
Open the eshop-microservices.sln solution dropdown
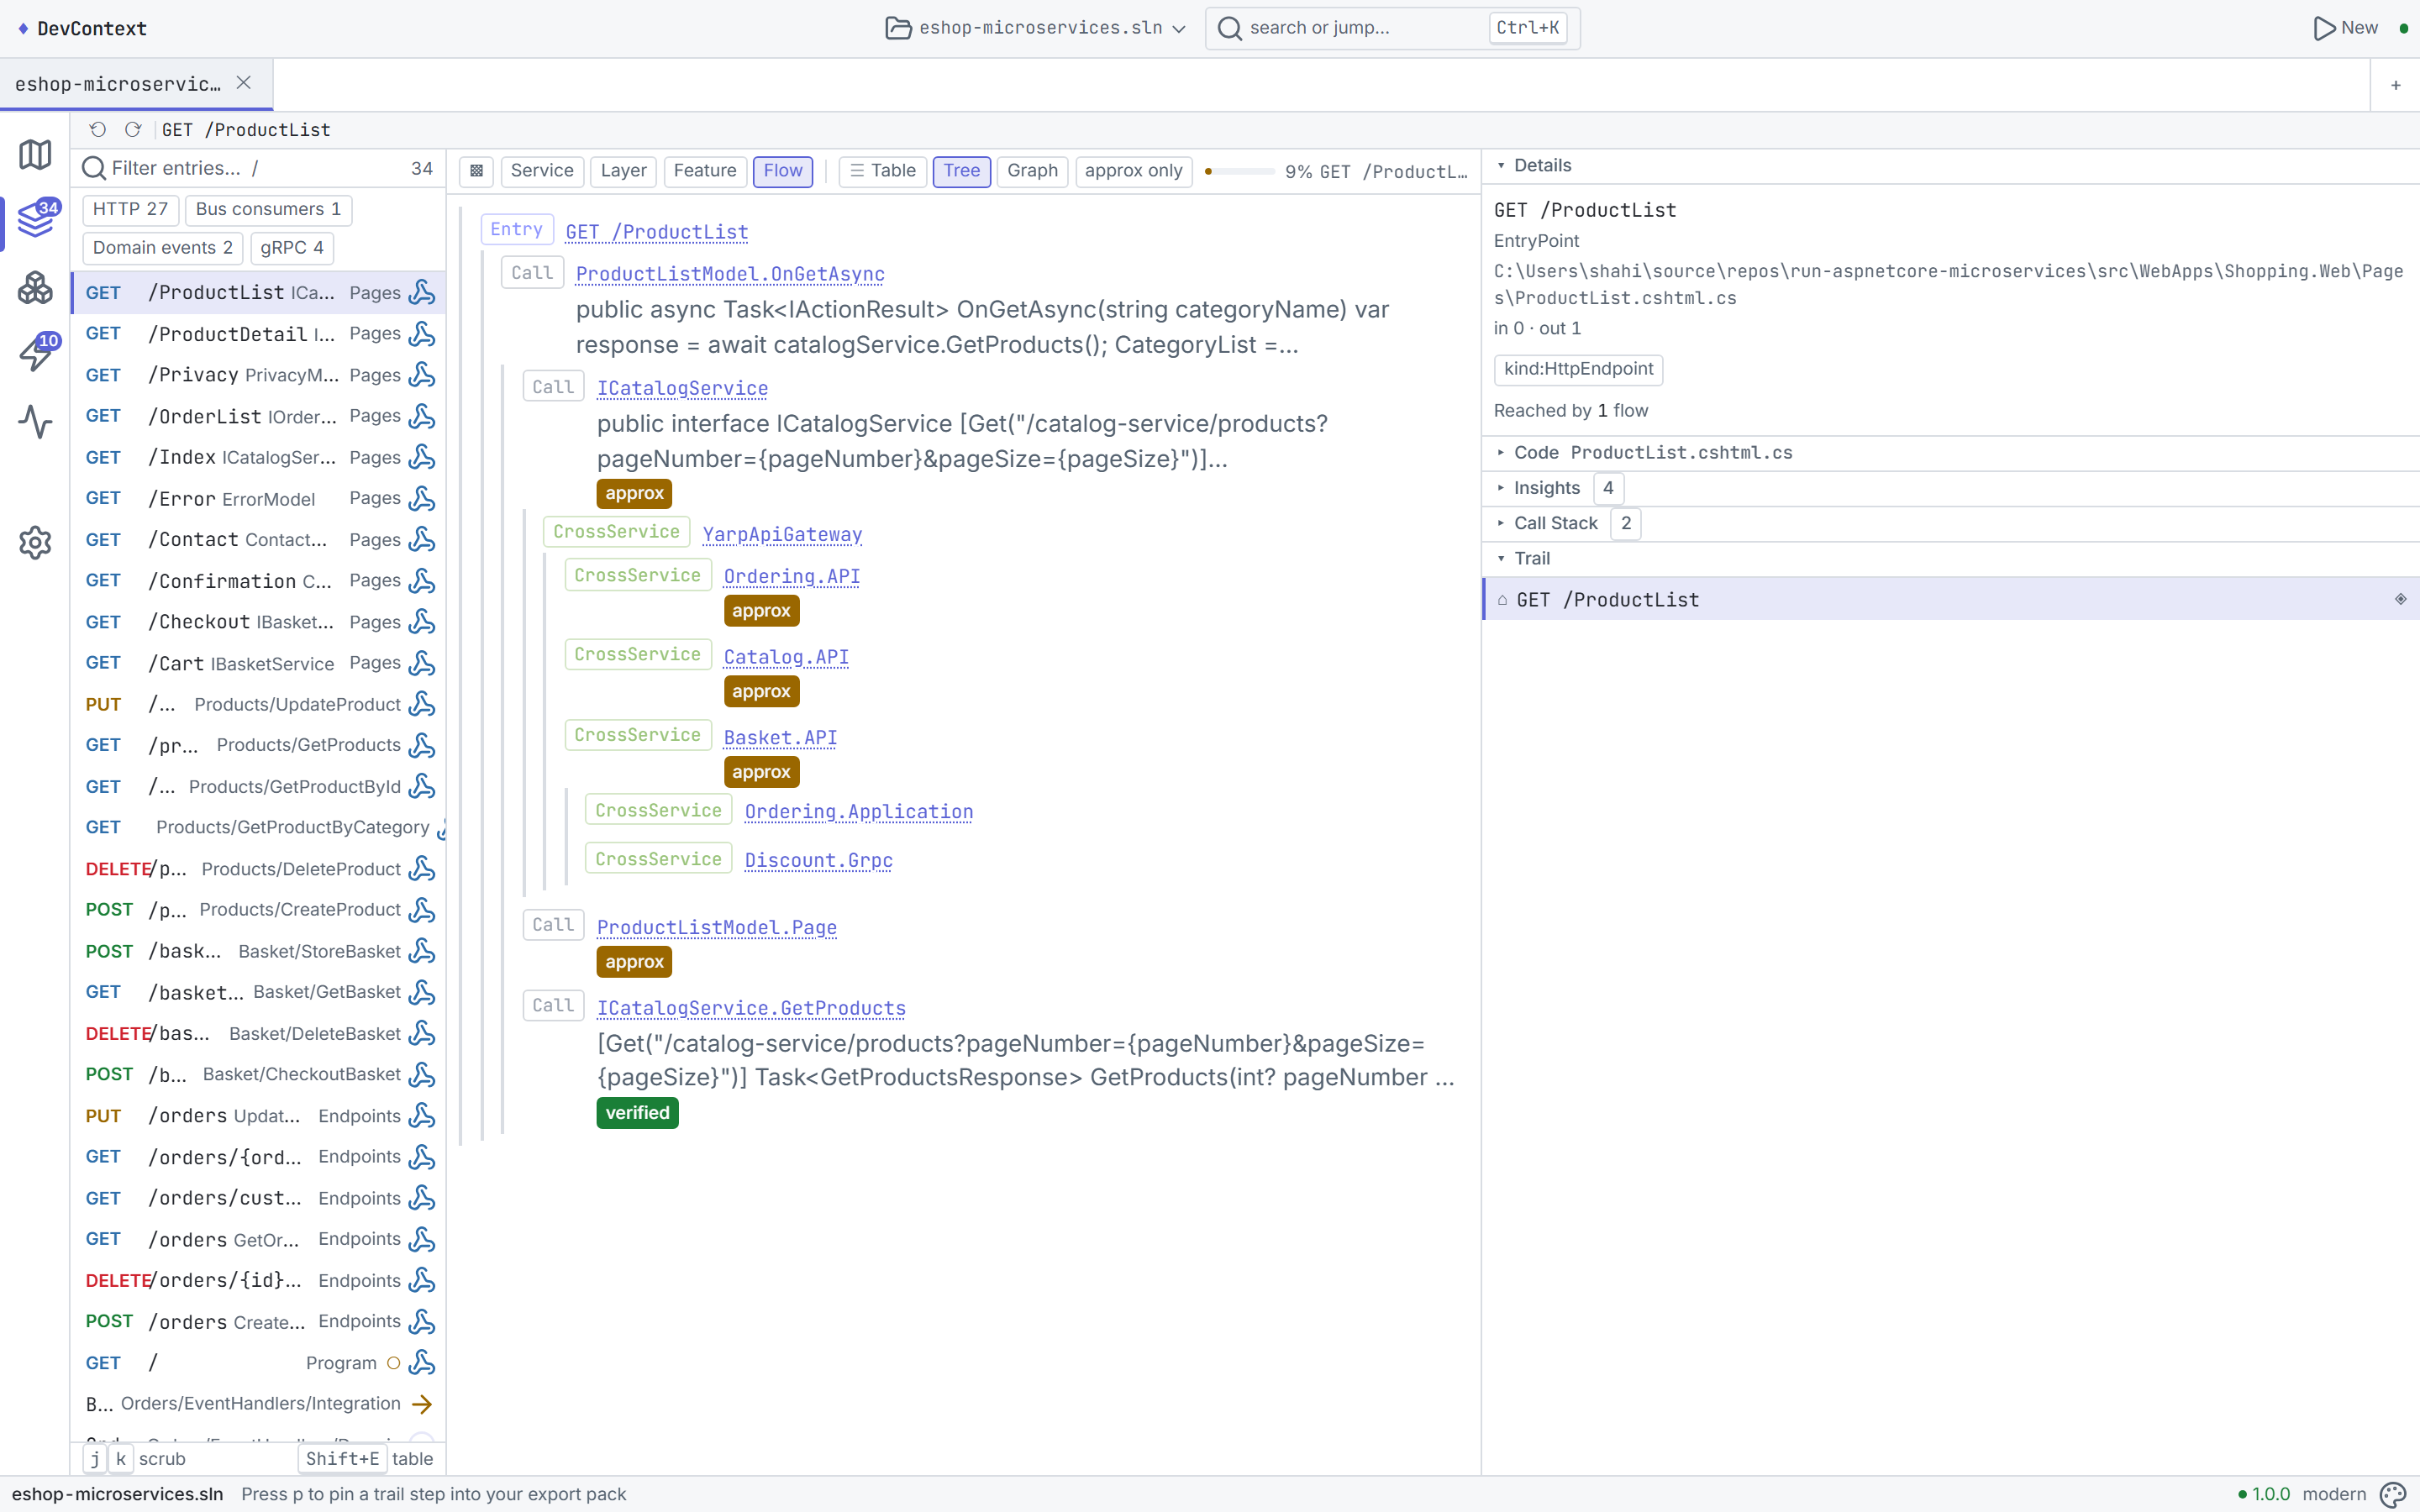tap(1036, 28)
